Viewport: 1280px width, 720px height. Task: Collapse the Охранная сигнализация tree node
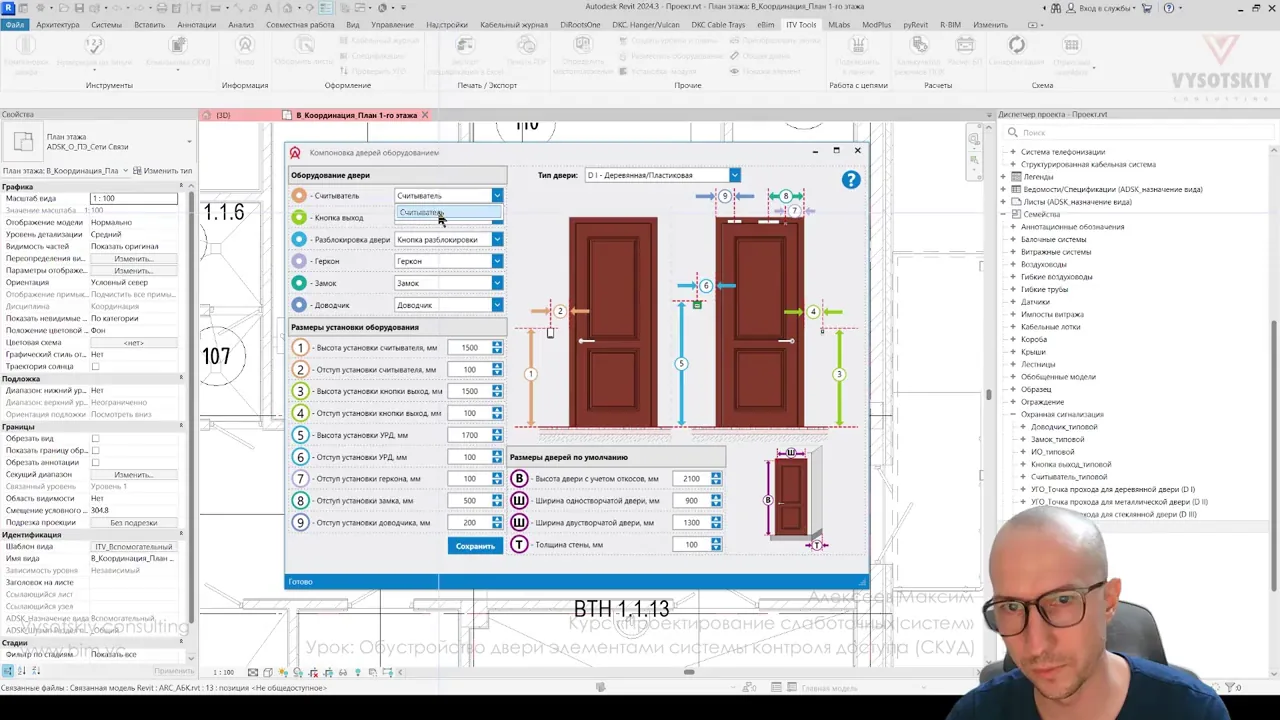point(1012,414)
